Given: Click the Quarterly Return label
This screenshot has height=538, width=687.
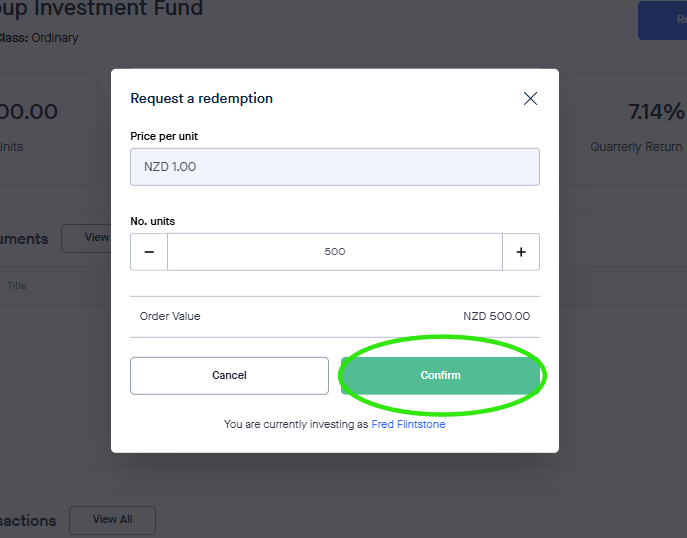Looking at the screenshot, I should [636, 147].
